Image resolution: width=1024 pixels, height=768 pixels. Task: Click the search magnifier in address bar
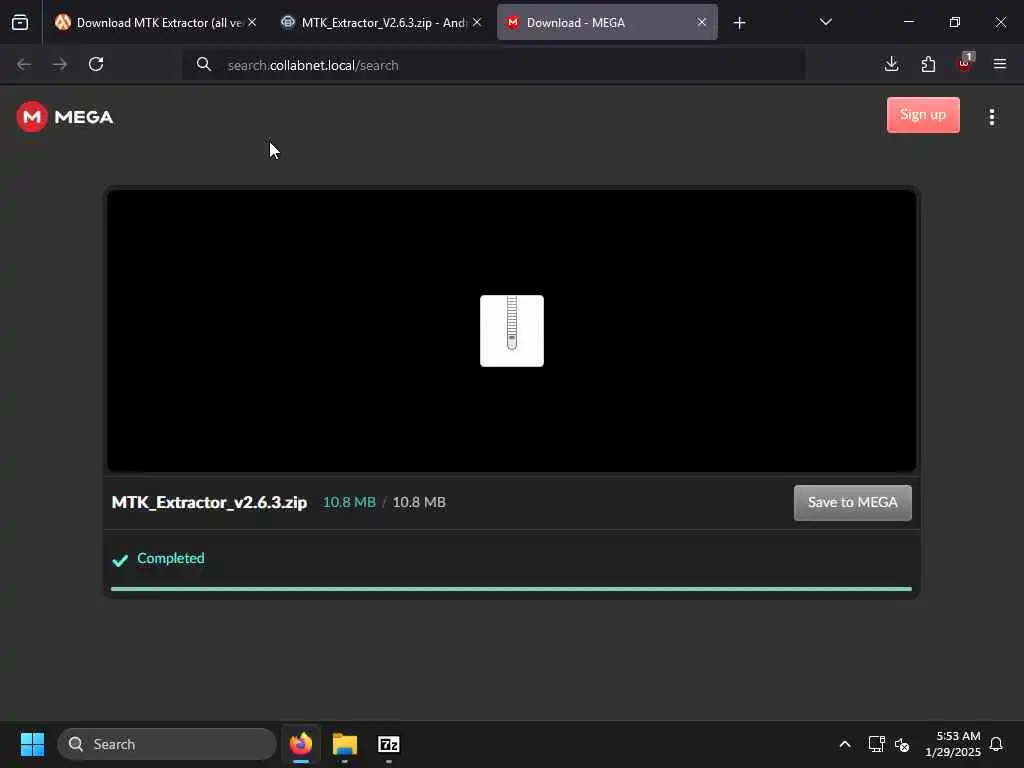pos(204,65)
